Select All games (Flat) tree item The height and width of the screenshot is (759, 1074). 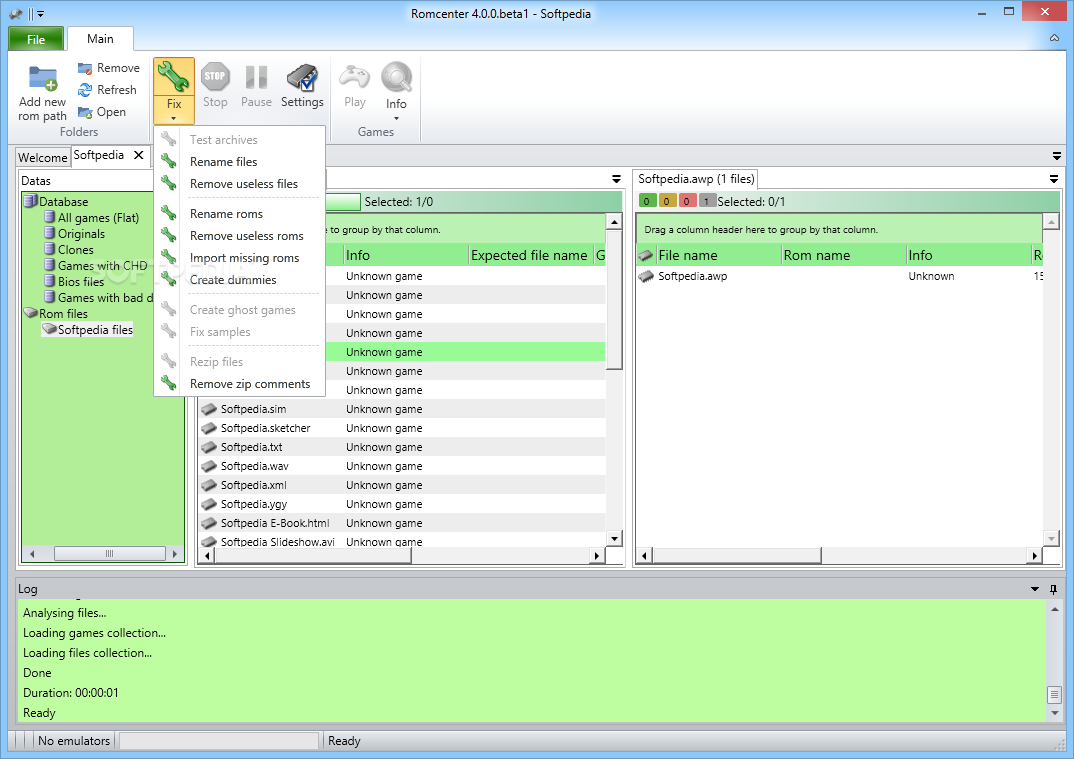[x=98, y=218]
